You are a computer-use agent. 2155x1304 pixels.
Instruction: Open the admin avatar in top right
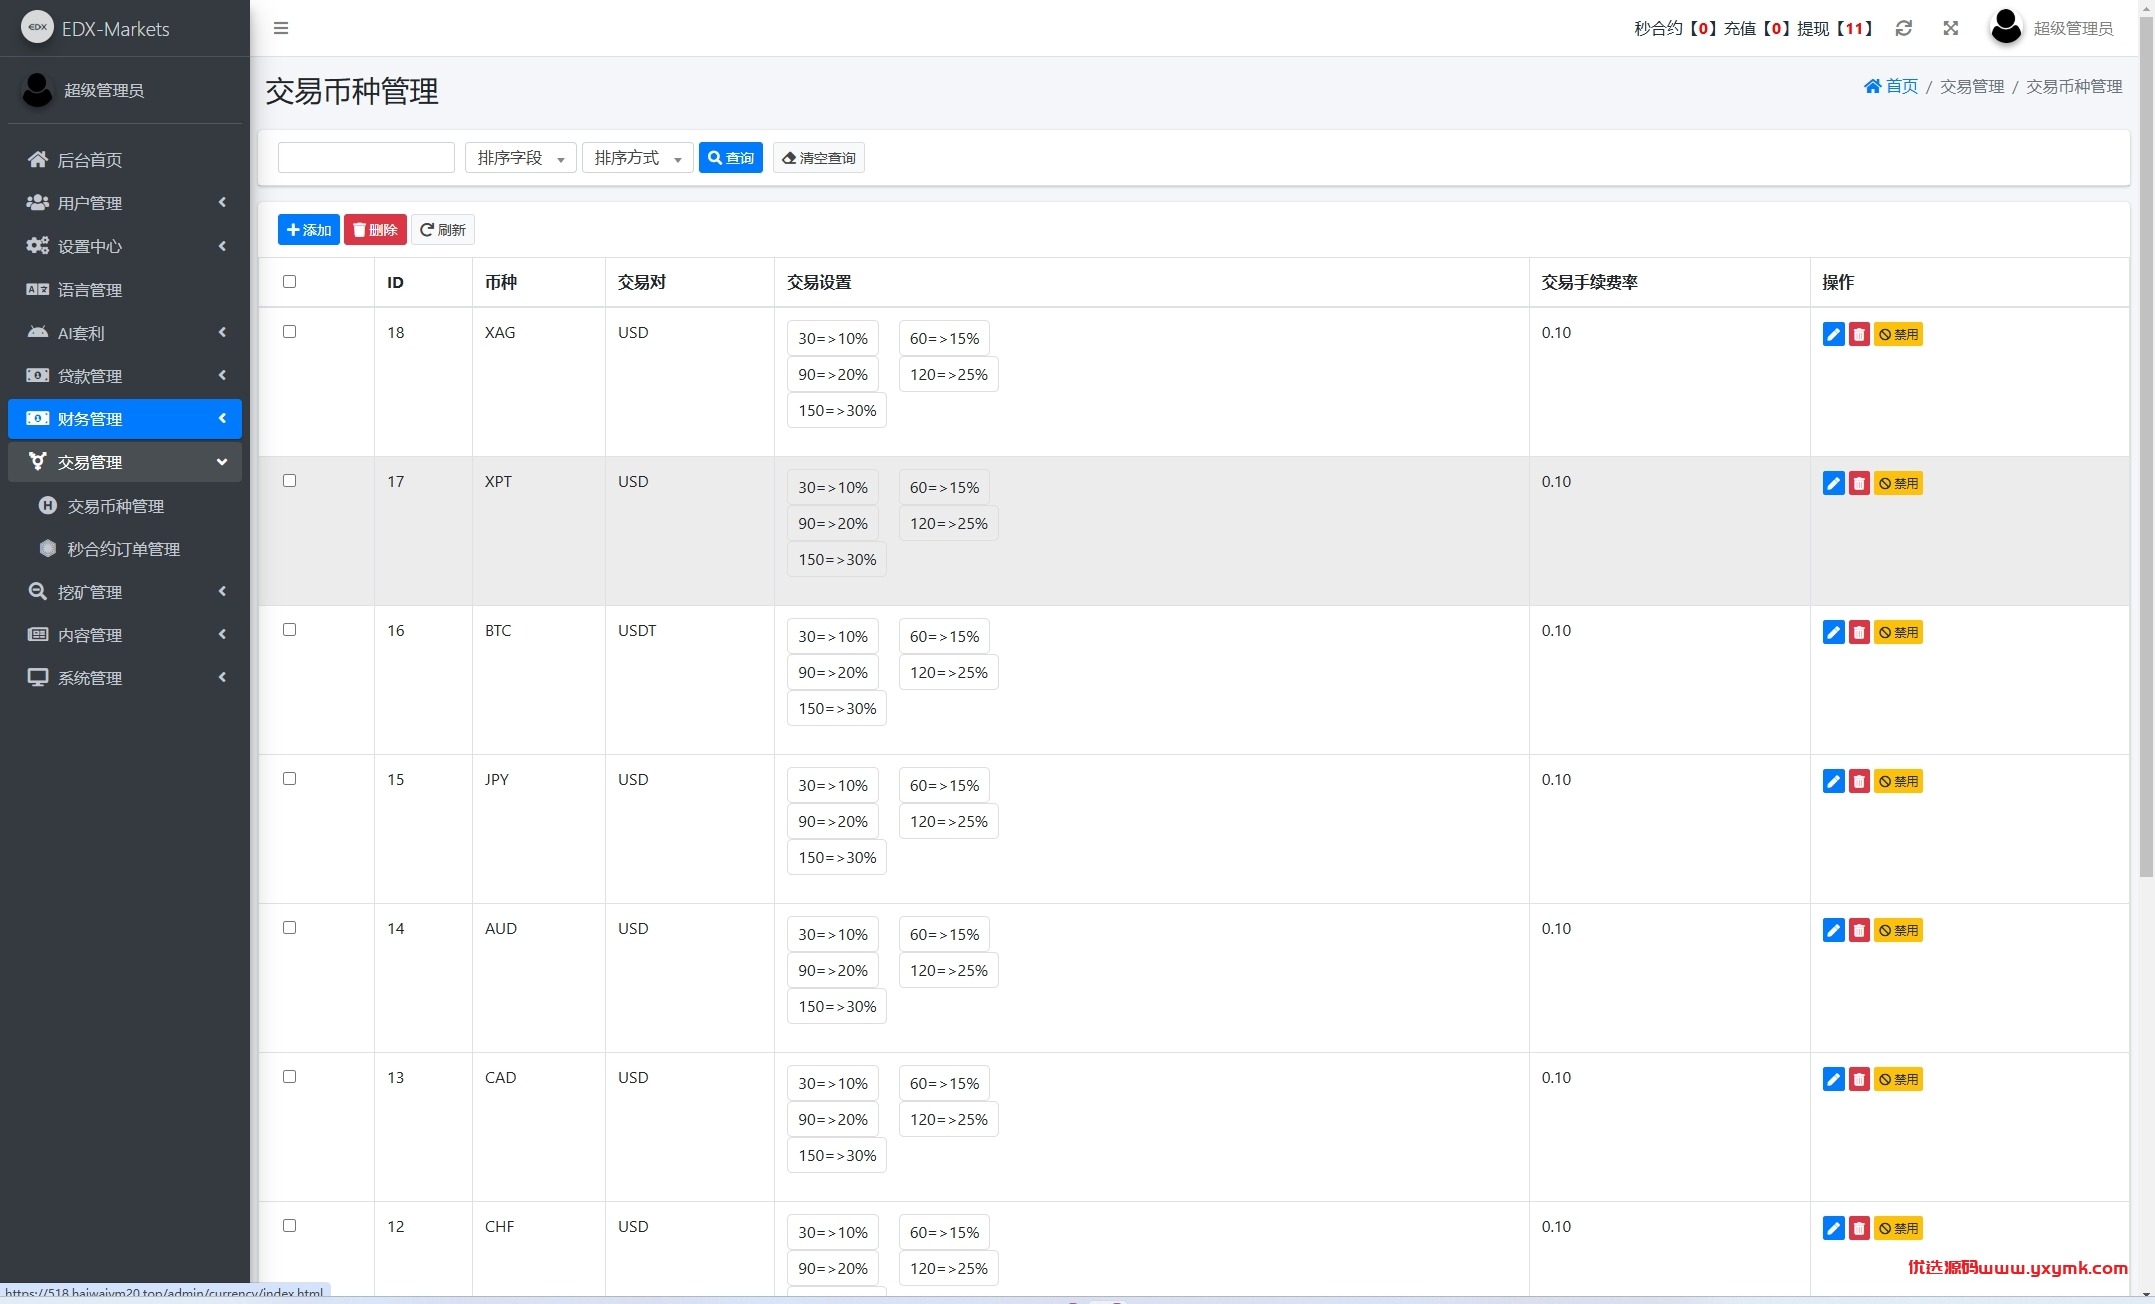pos(2006,27)
